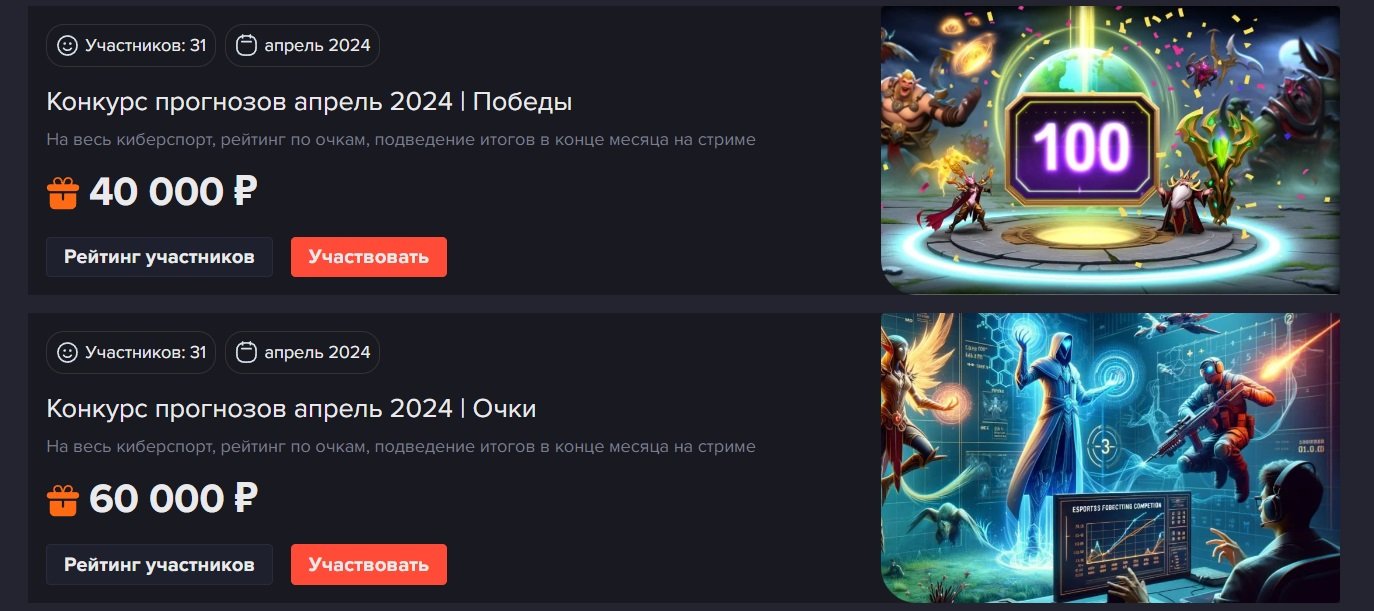Click апрель 2024 badge in Очки card

click(302, 352)
